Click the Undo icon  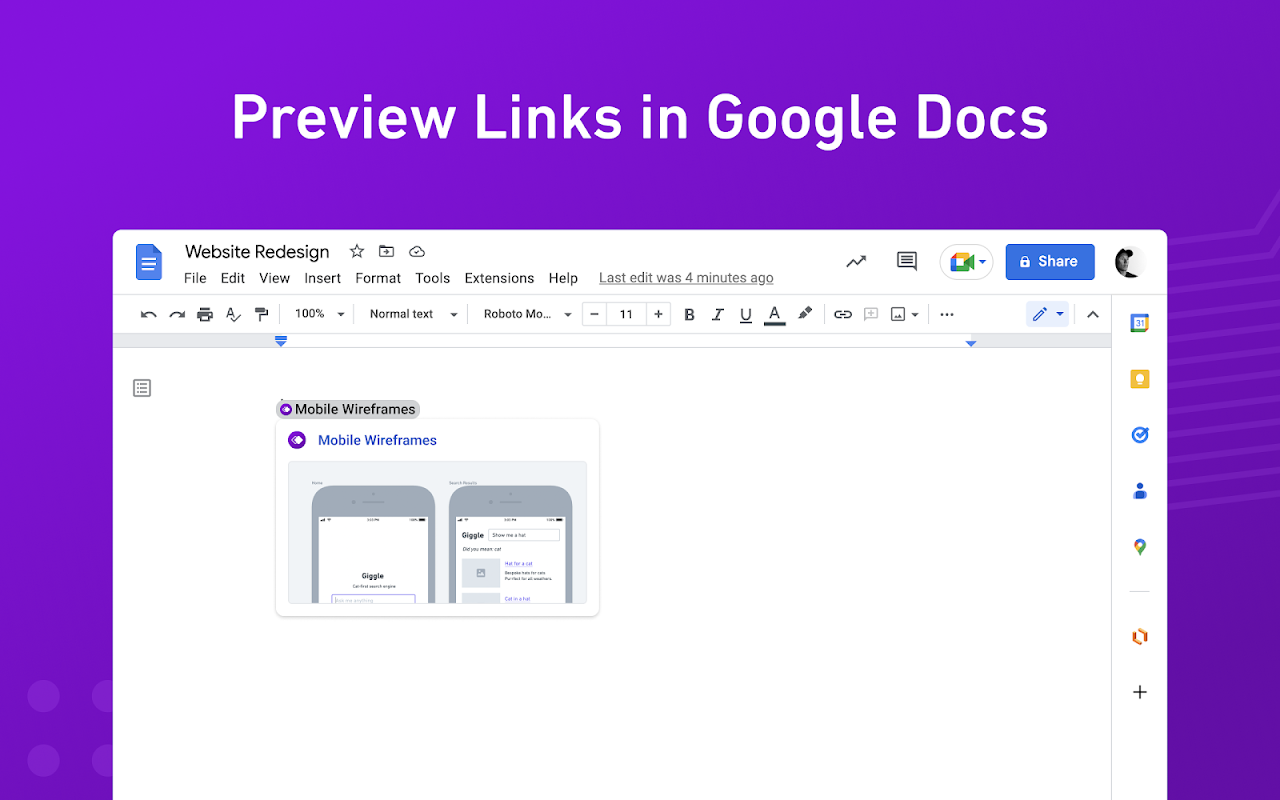(x=149, y=314)
